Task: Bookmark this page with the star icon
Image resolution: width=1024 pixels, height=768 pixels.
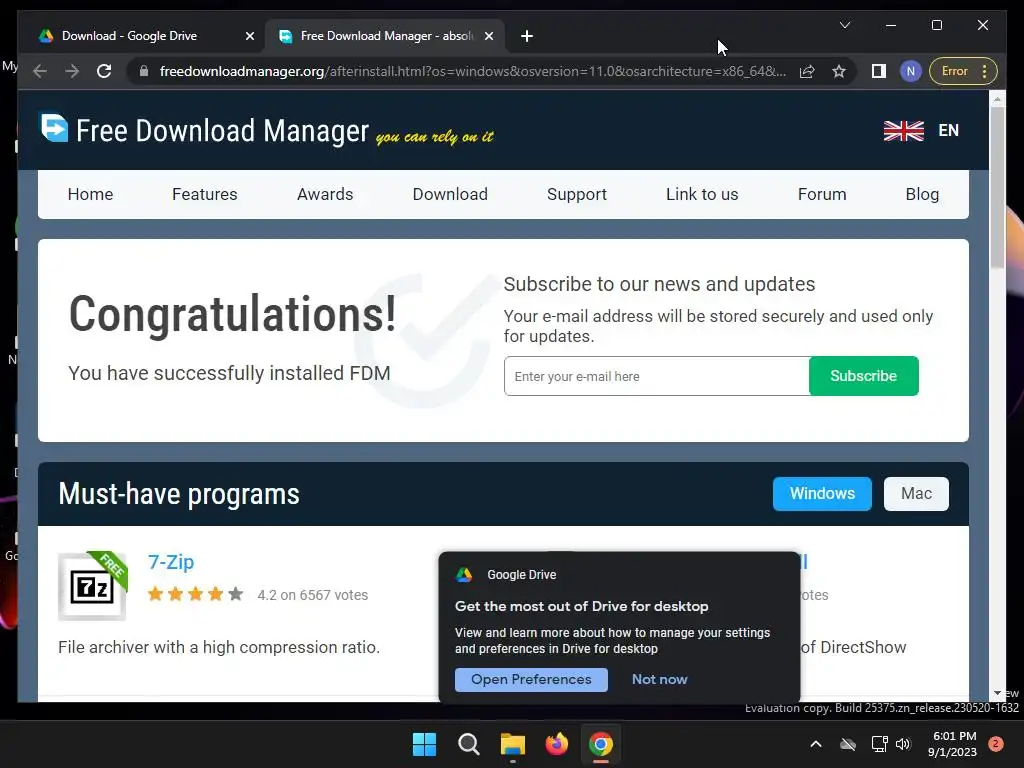Action: [x=839, y=71]
